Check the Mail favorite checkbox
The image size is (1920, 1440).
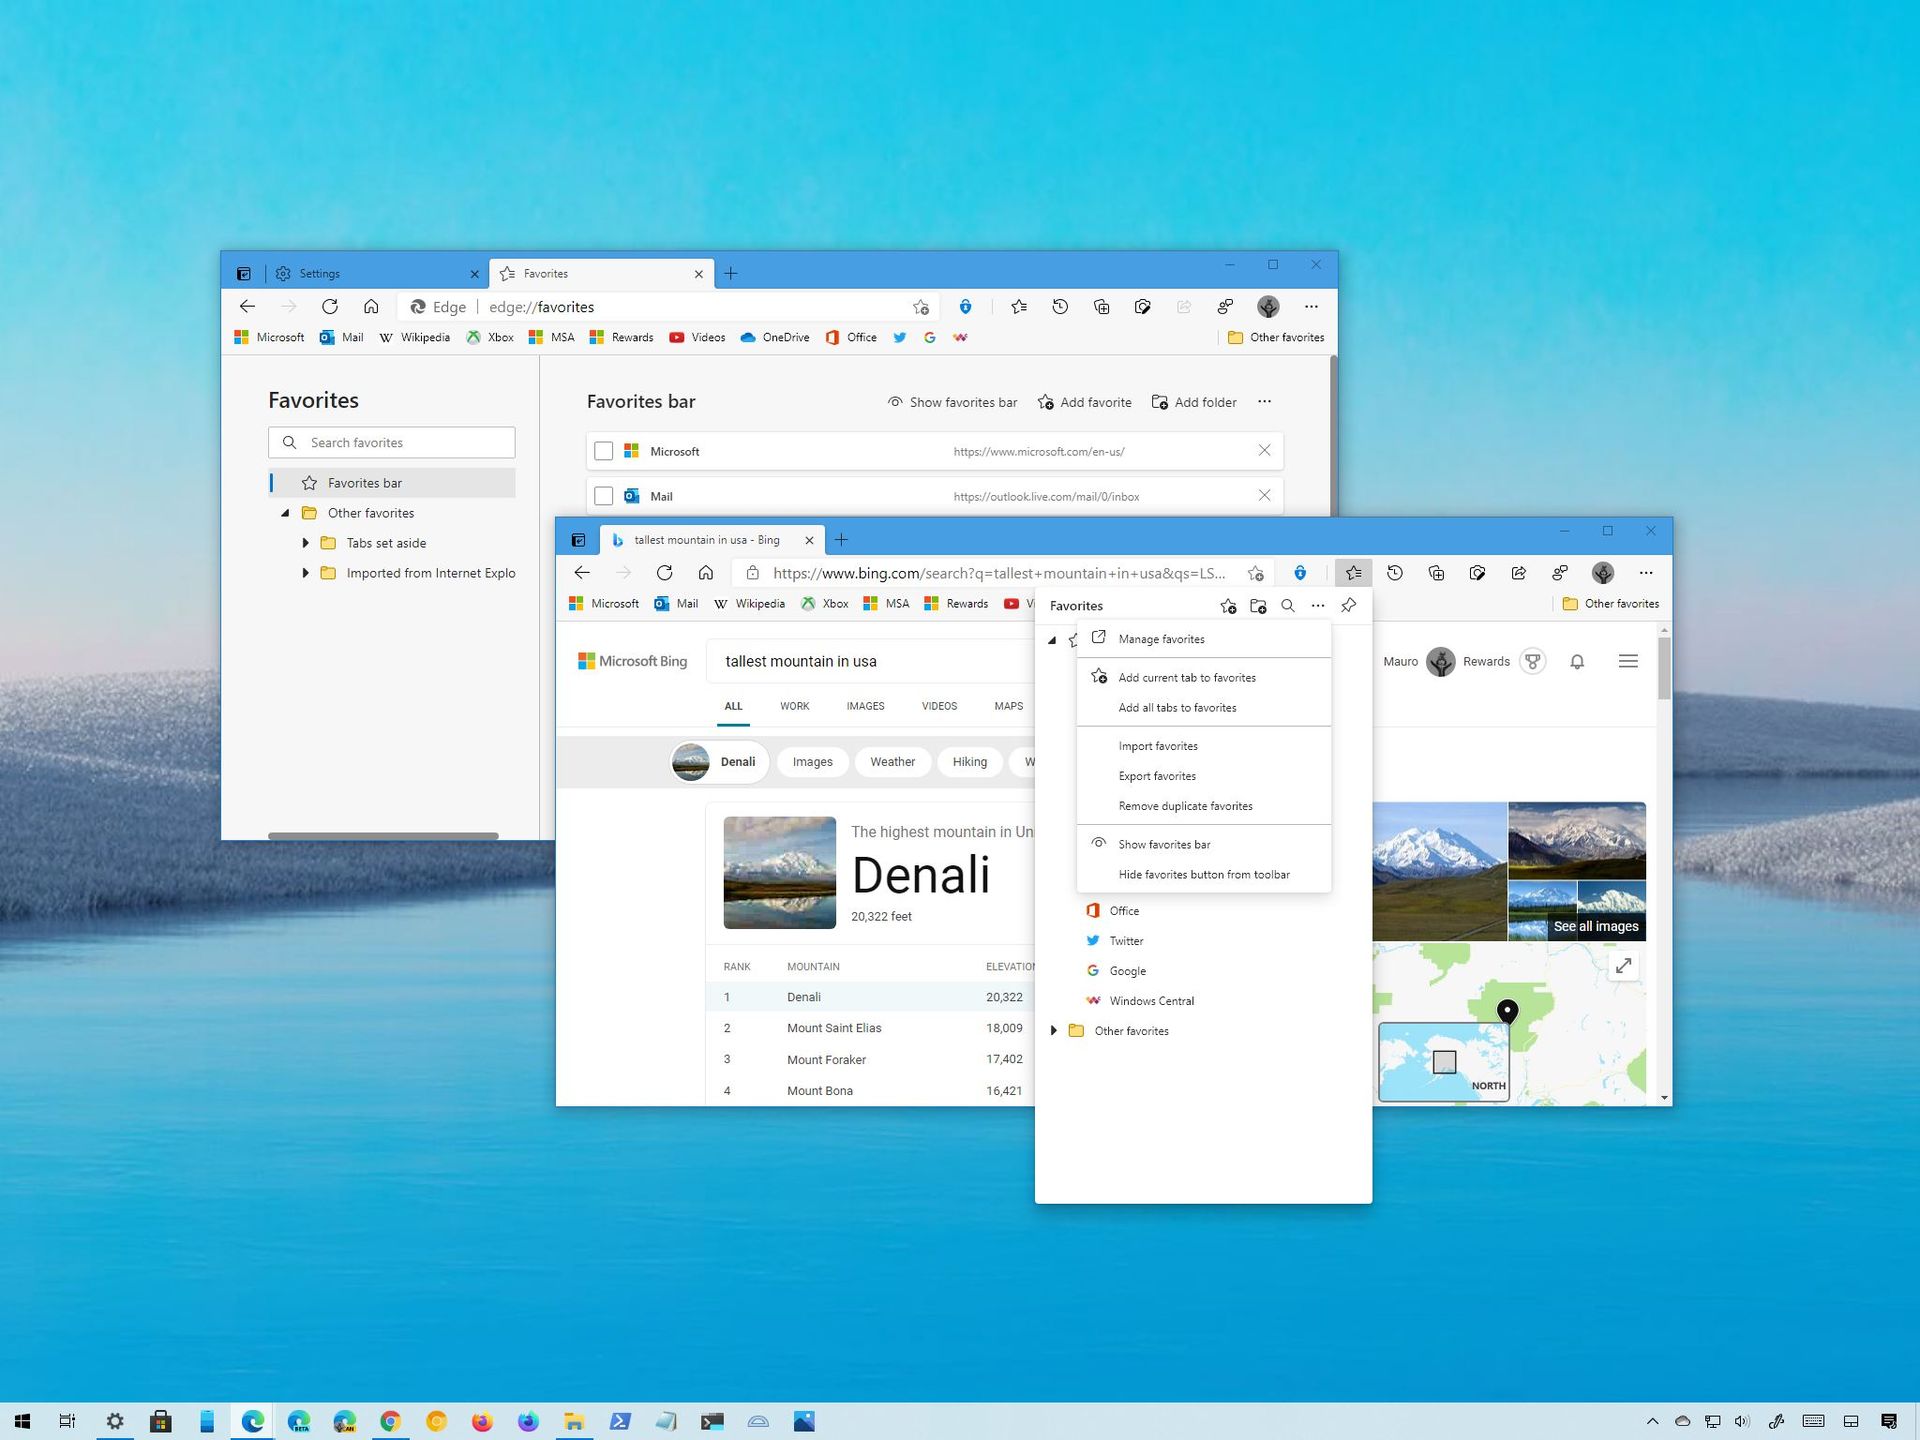[x=604, y=496]
